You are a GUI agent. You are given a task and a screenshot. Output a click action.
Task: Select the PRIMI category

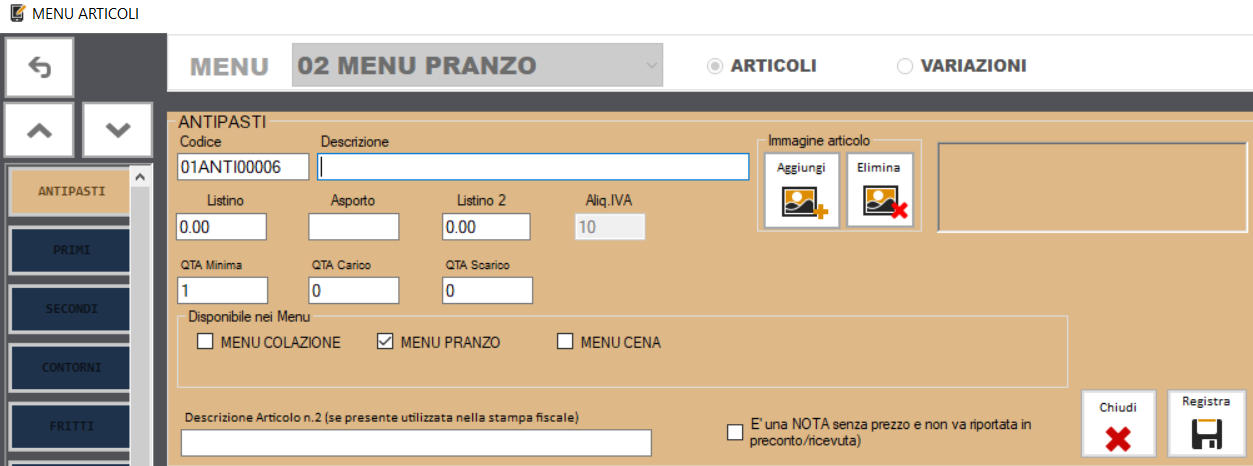[70, 250]
